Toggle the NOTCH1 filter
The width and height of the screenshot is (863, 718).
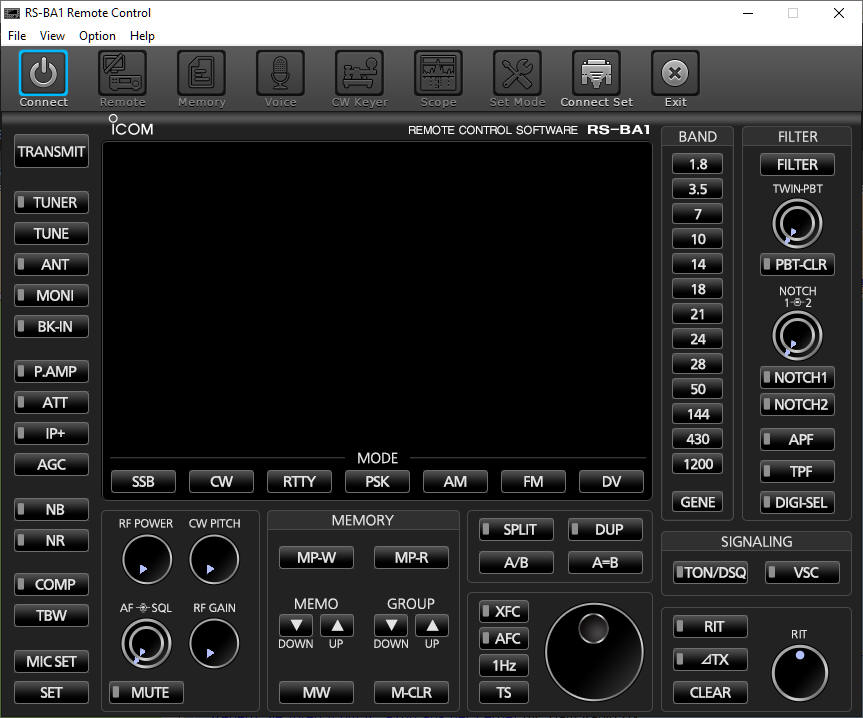pos(796,378)
